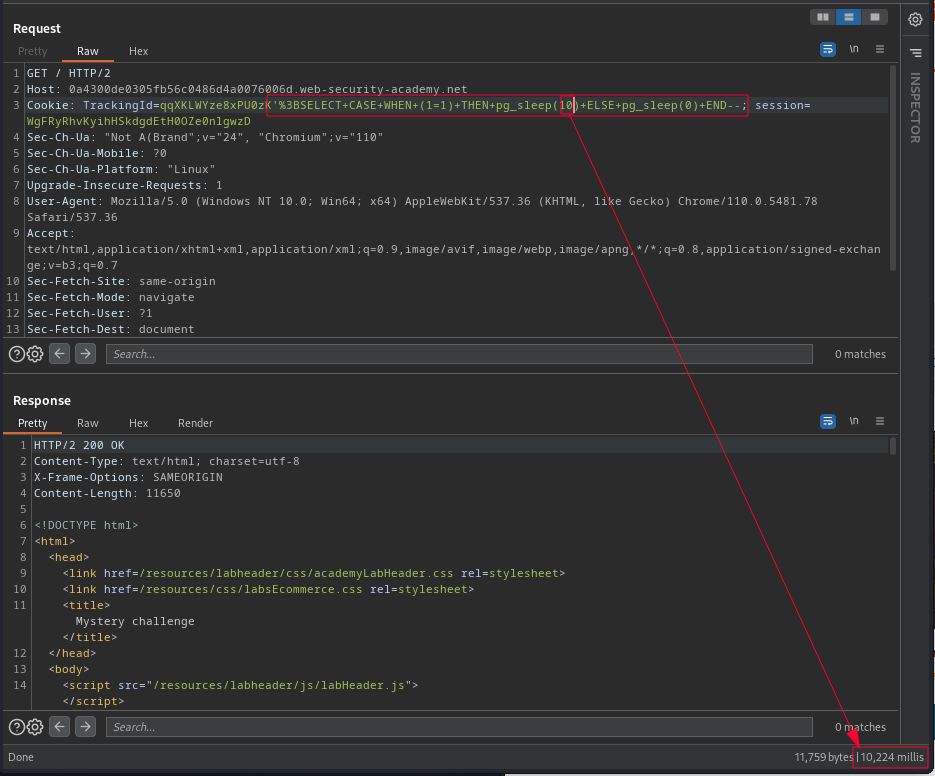Click the Request '0 matches' counter

(860, 354)
